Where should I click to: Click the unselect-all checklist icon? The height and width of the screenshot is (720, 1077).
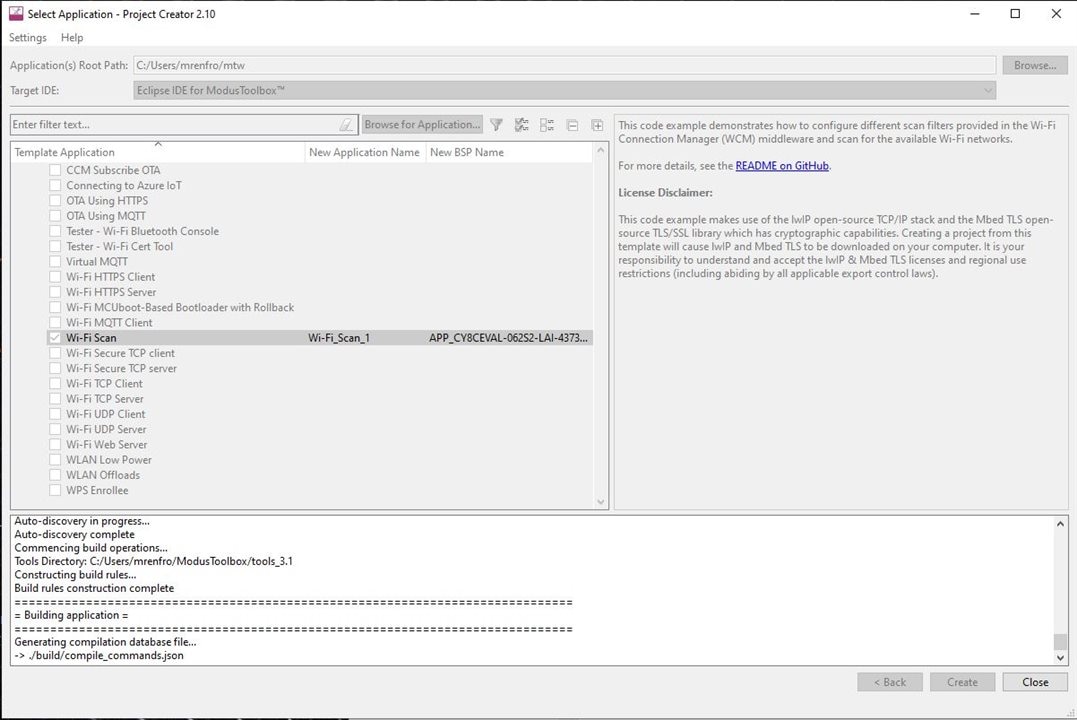[x=547, y=124]
